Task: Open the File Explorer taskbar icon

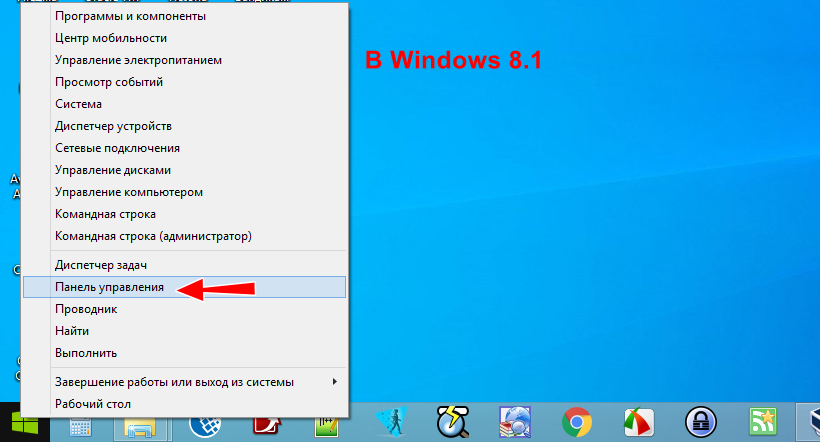Action: (140, 428)
